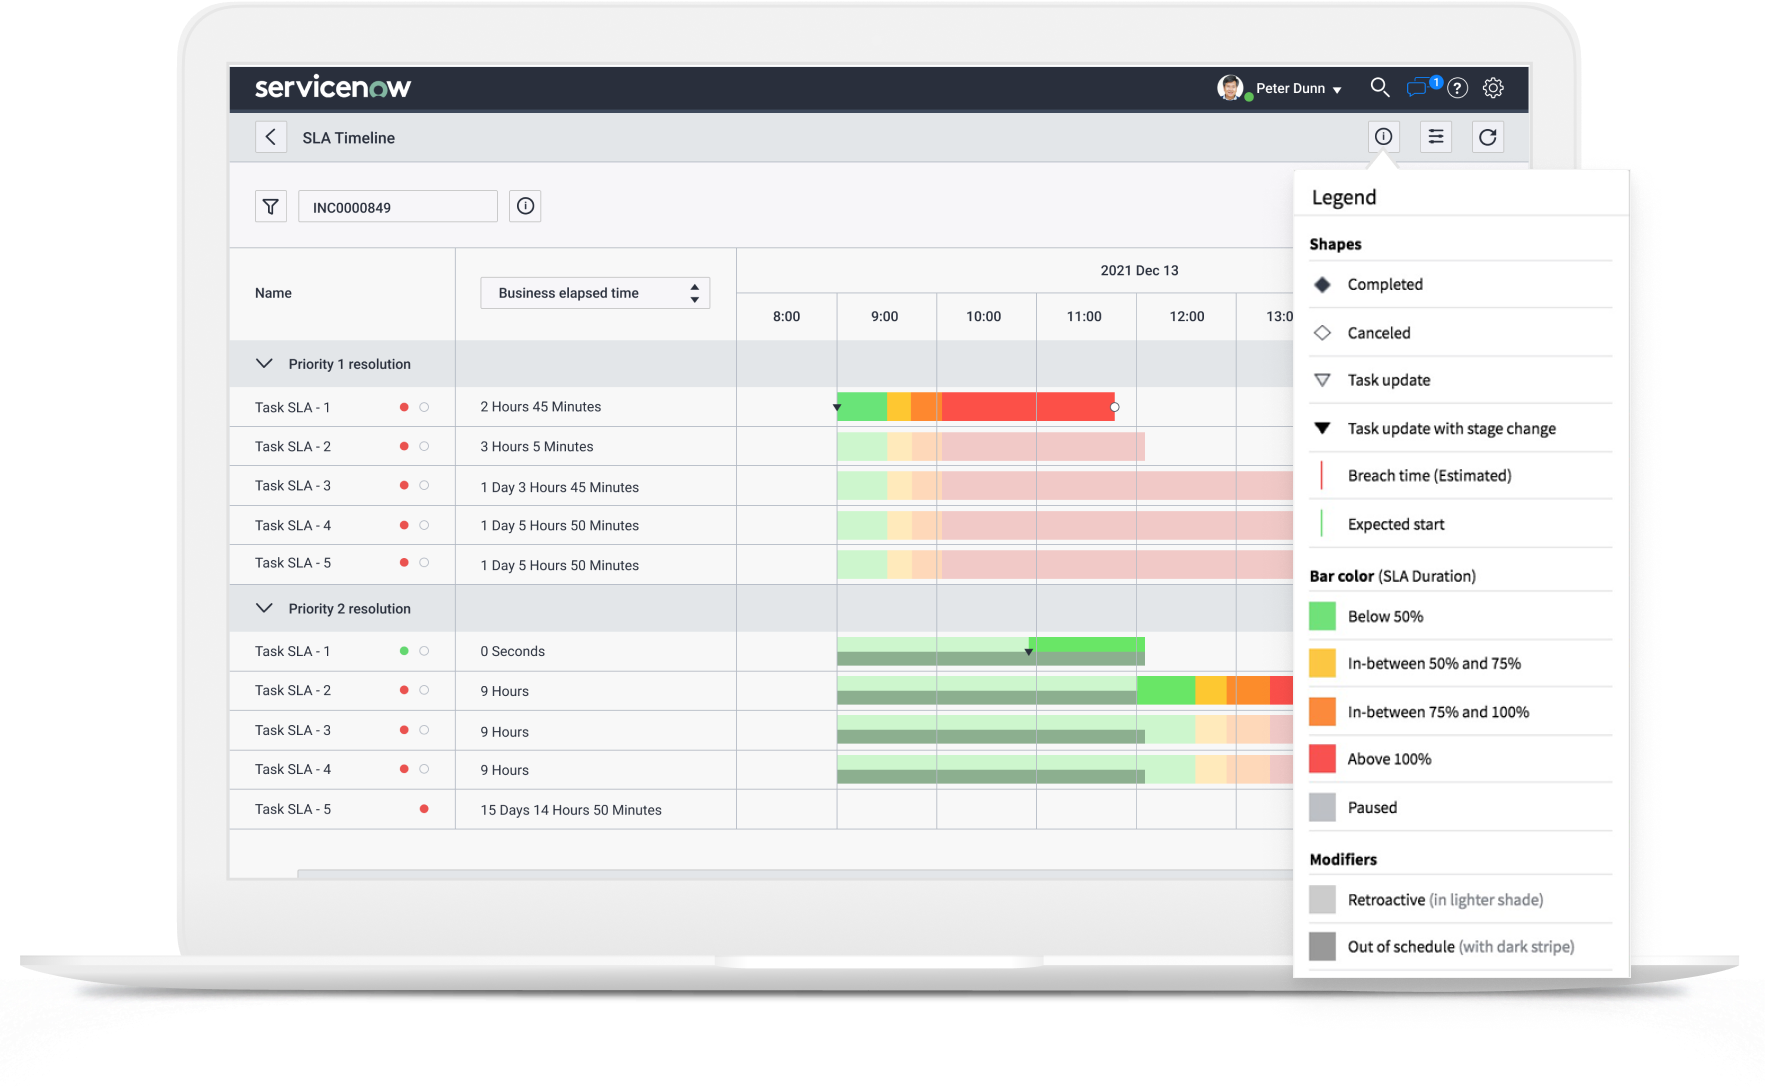Open the filter funnel icon
Screen dimensions: 1765x1087
271,207
